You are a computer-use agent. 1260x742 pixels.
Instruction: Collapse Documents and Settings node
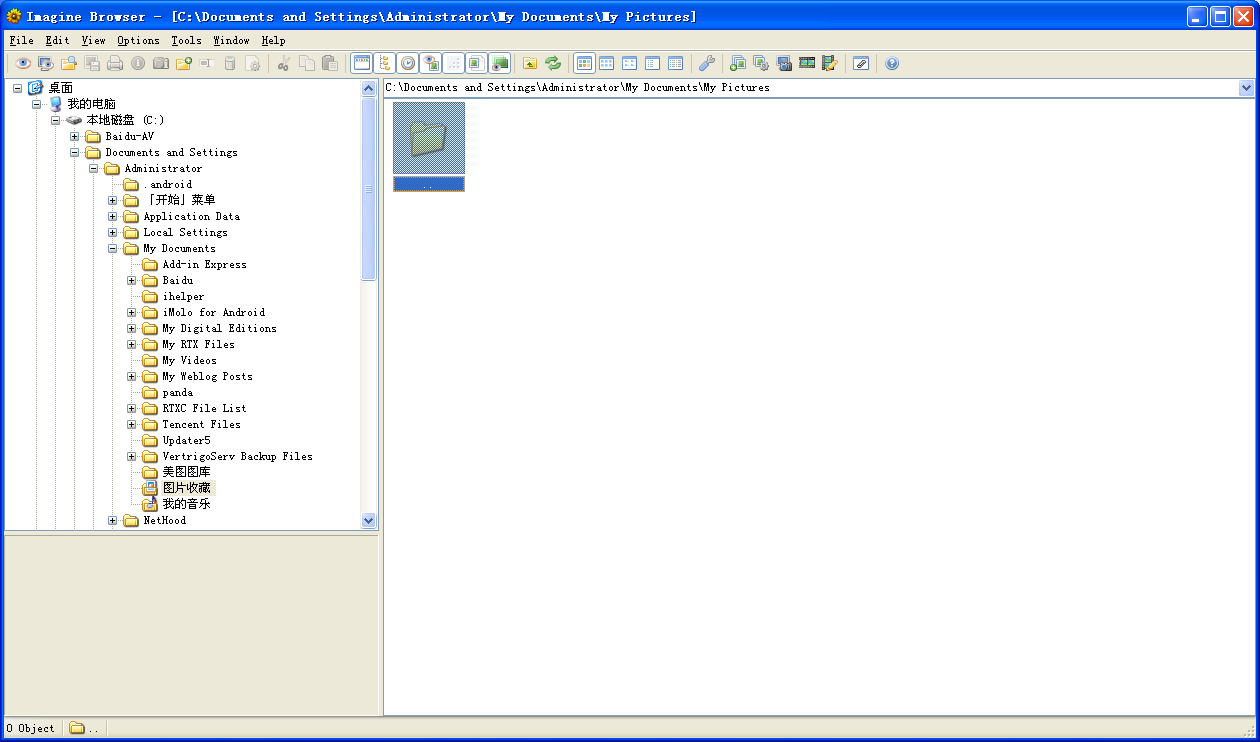coord(75,153)
